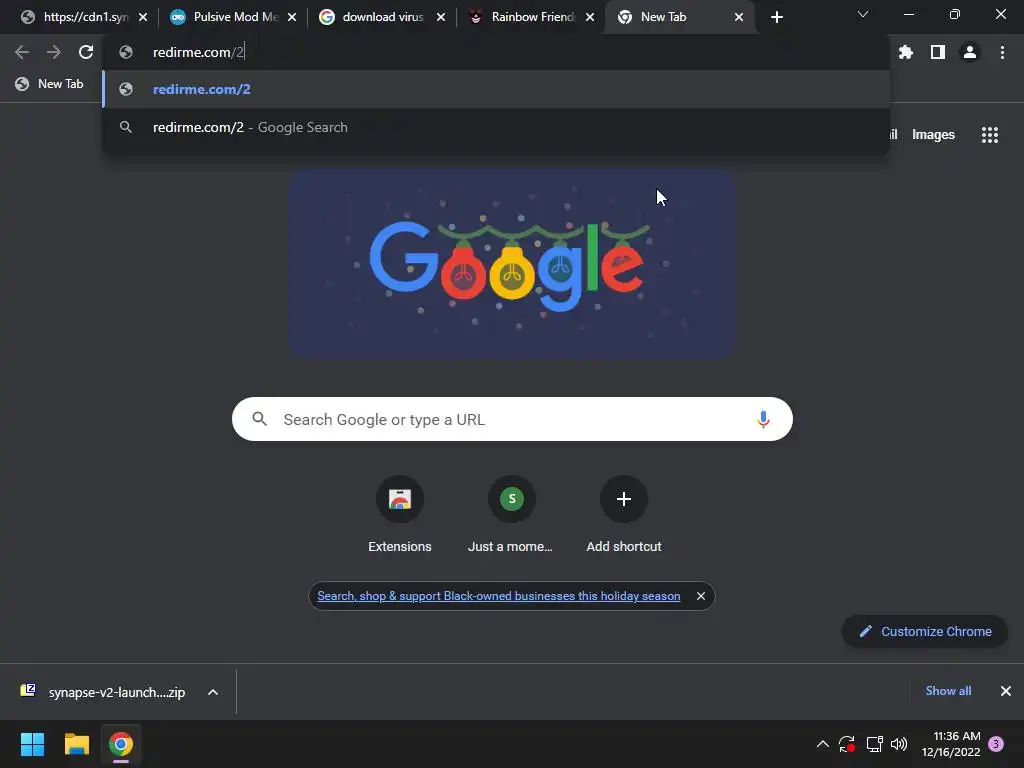Close the download virus tab
1024x768 pixels.
tap(441, 17)
